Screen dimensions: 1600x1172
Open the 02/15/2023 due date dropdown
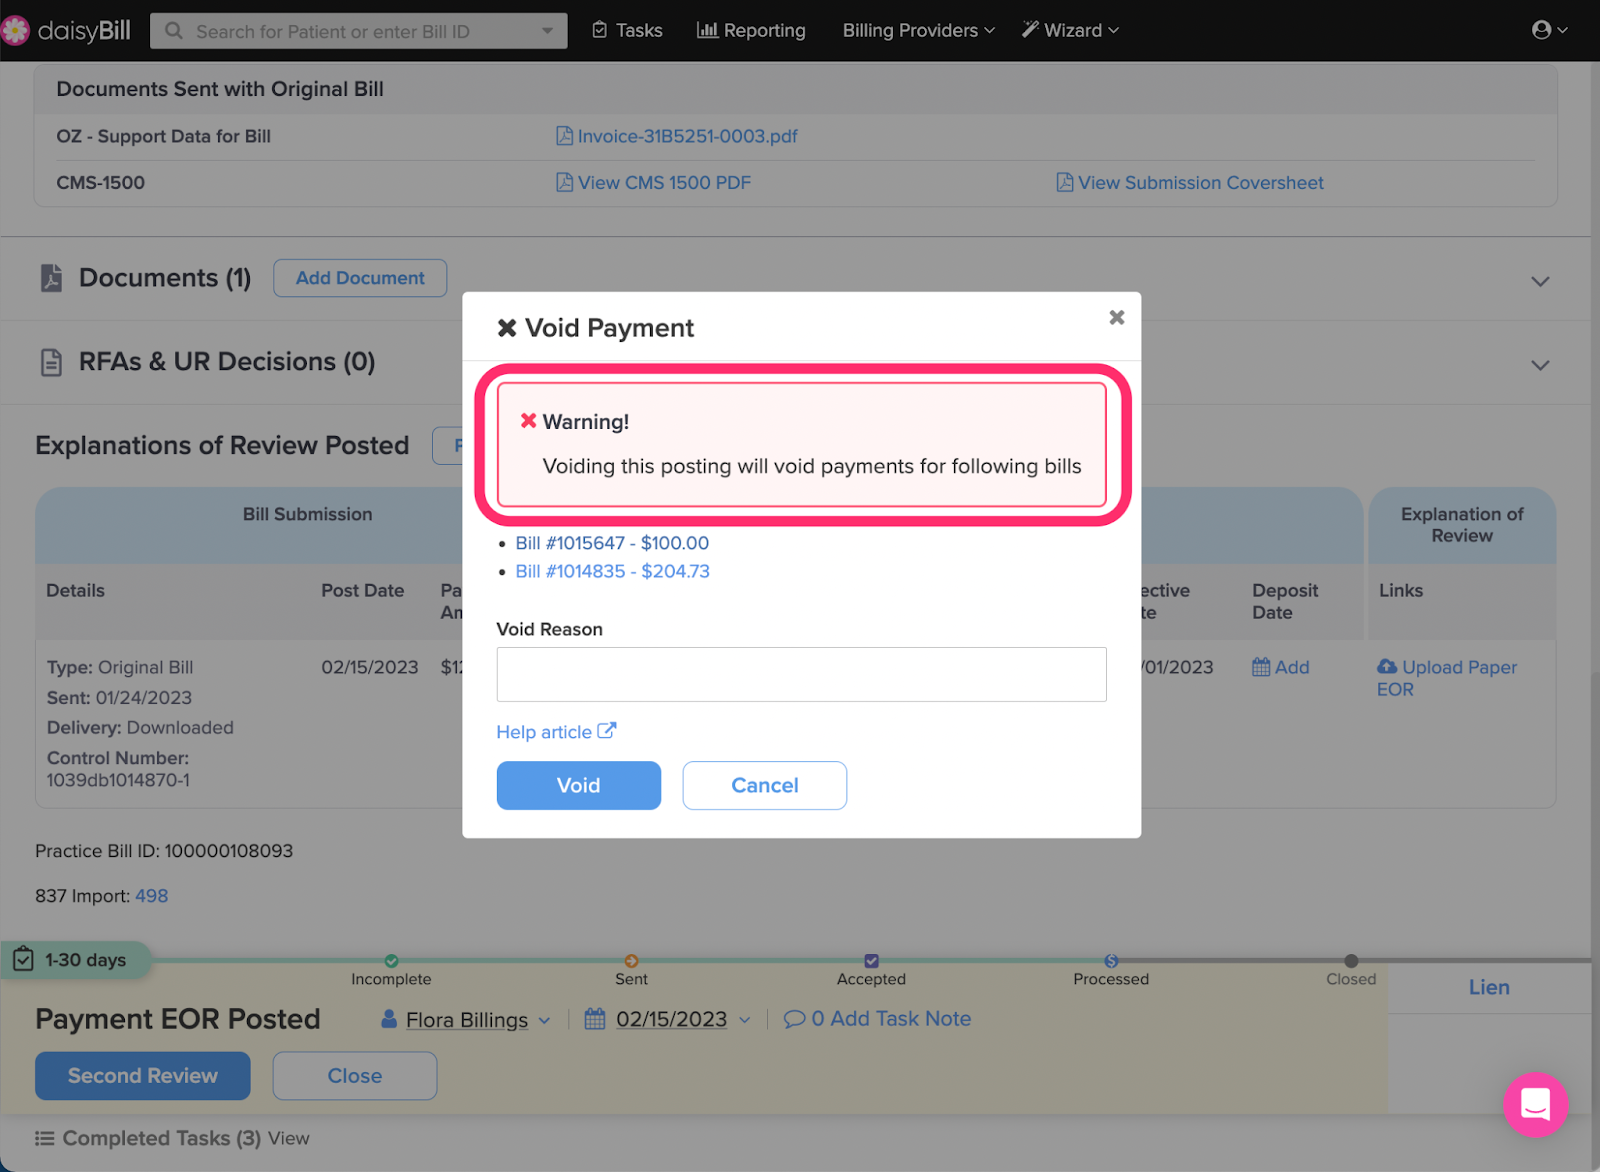(670, 1019)
